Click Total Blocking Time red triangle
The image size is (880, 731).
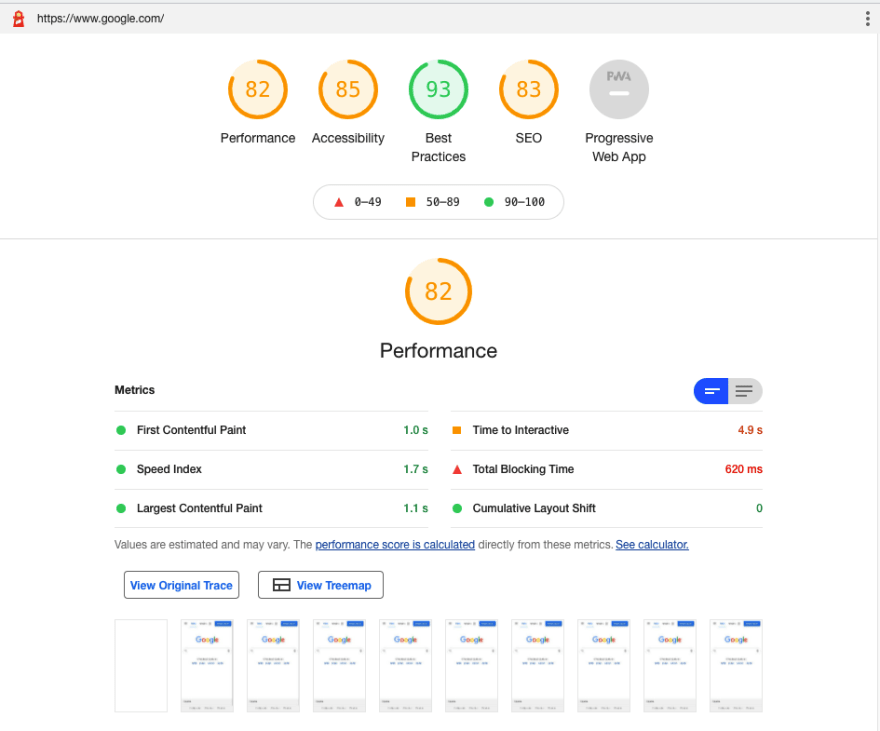pyautogui.click(x=457, y=470)
